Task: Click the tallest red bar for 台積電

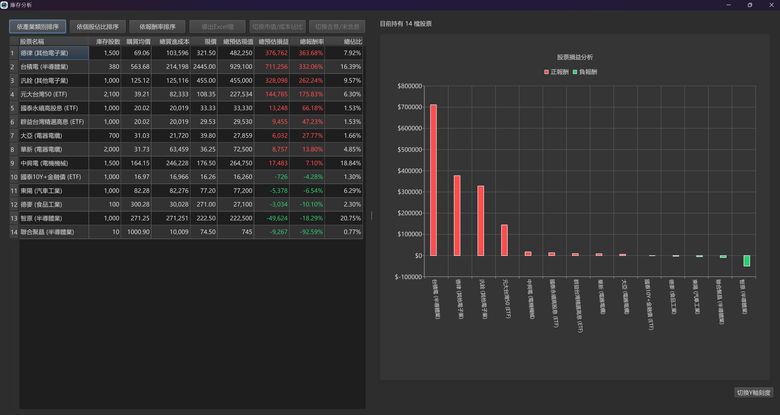Action: click(433, 180)
